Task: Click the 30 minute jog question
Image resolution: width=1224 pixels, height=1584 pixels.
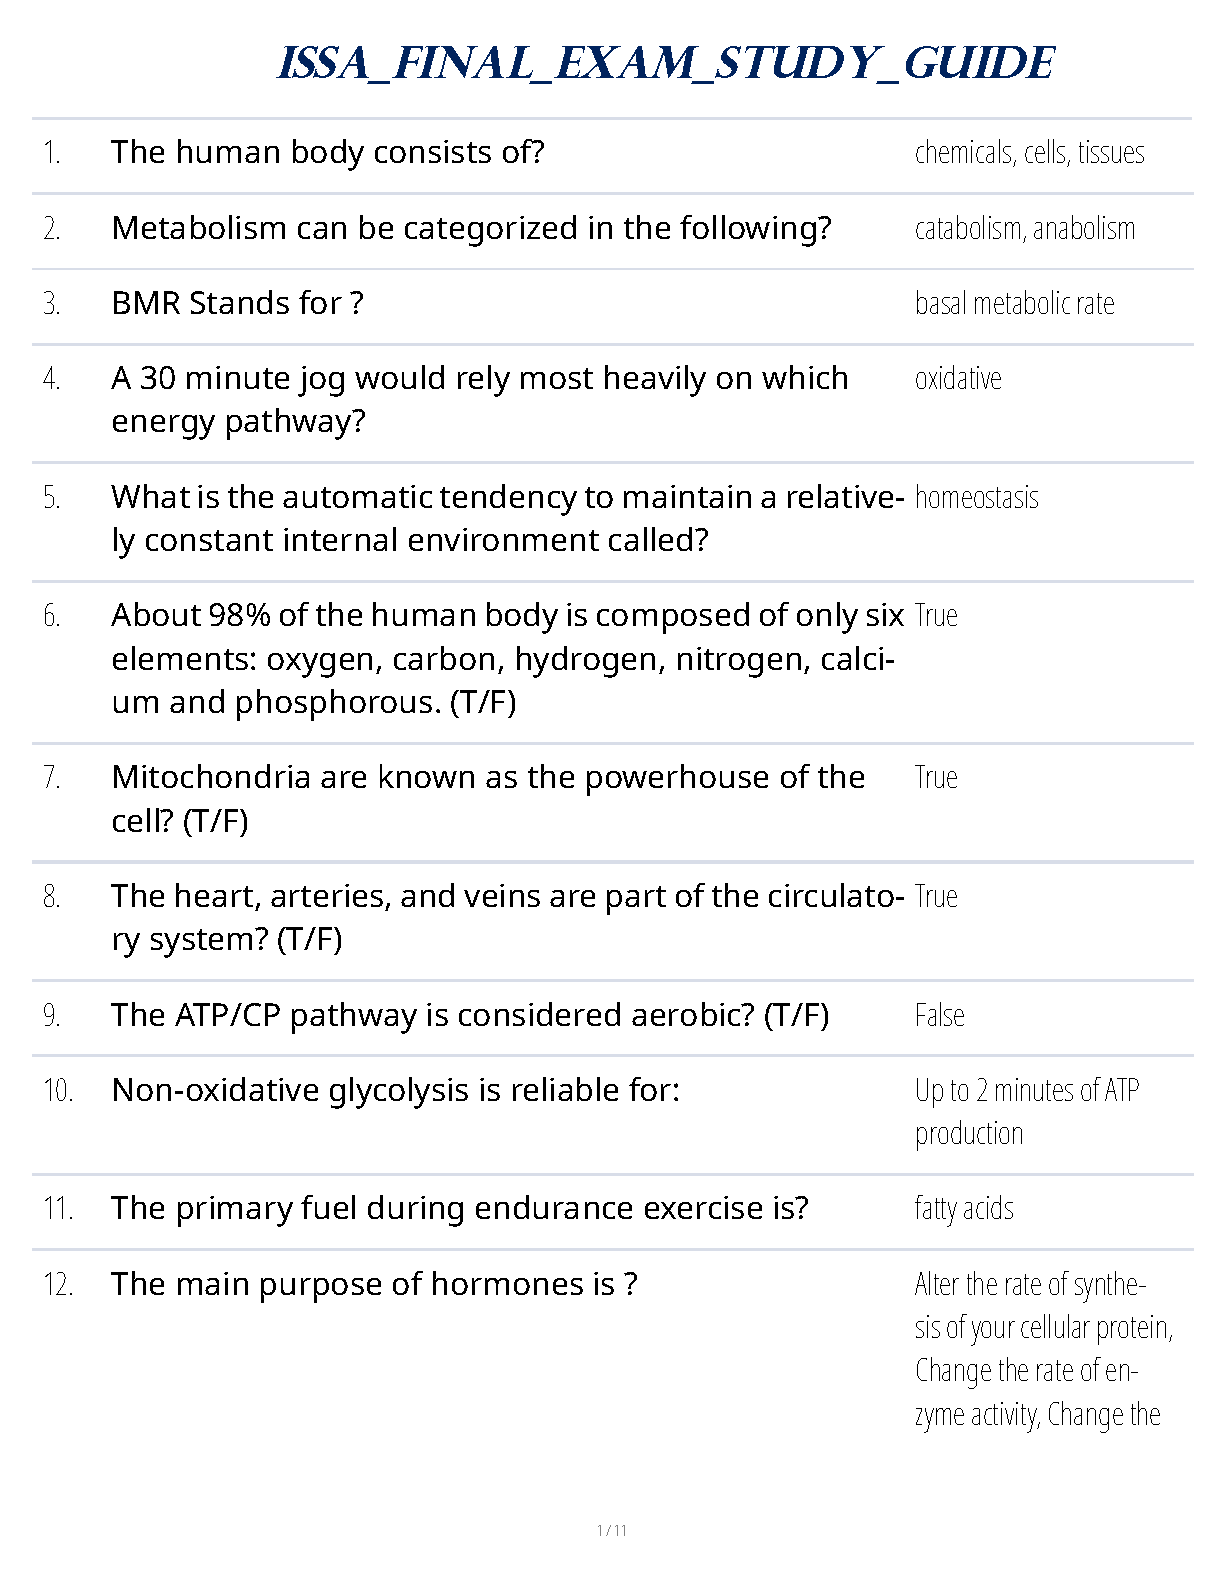Action: coord(479,399)
